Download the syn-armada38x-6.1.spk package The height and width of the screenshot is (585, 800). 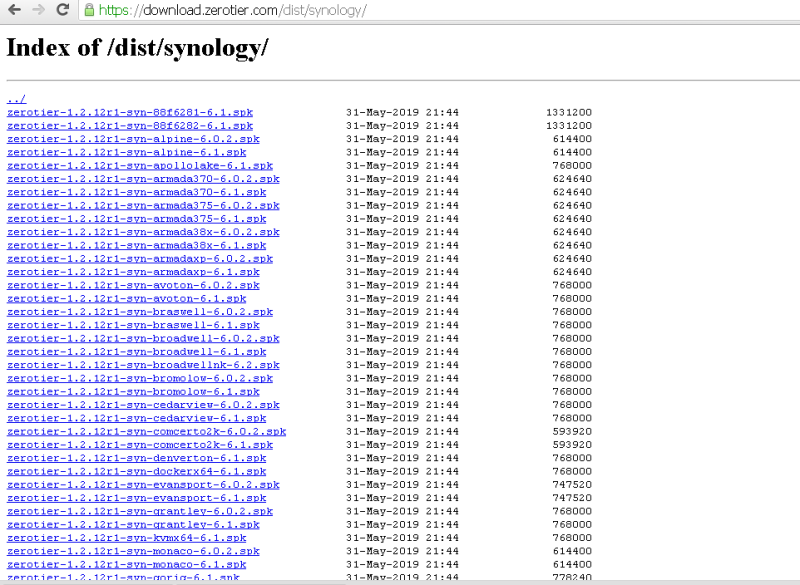point(136,245)
